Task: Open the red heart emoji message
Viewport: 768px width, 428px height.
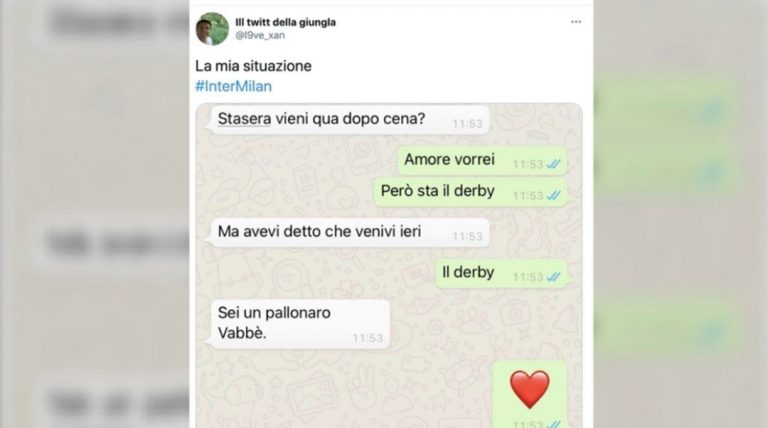Action: (x=529, y=390)
